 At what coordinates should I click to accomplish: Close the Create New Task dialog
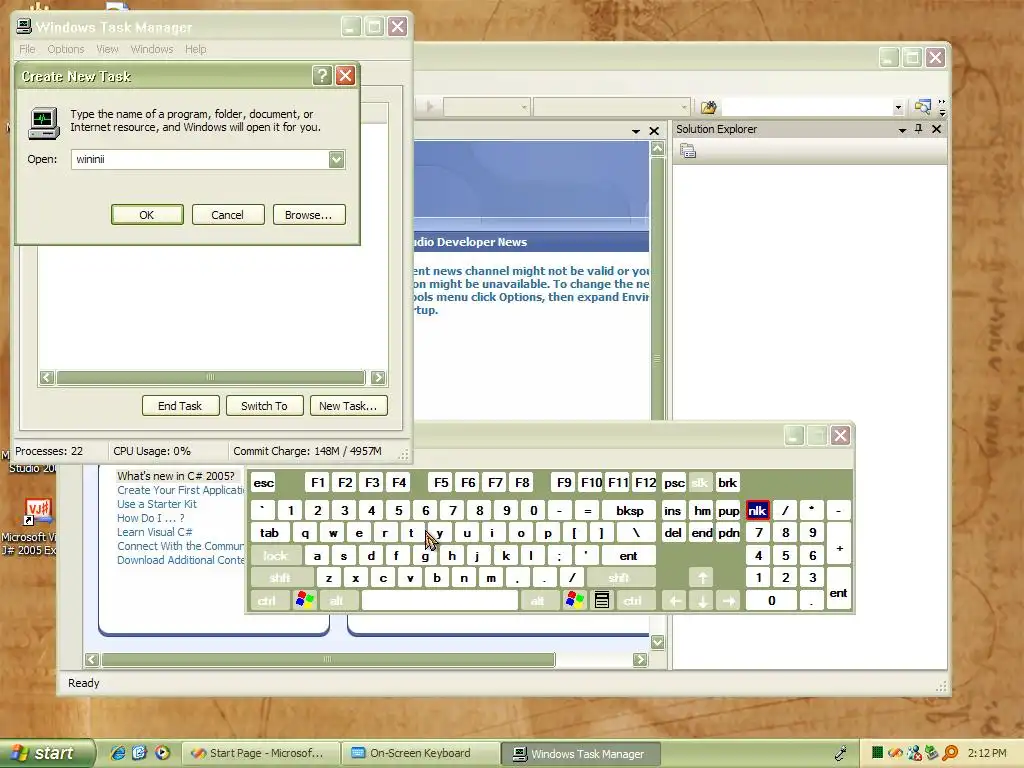tap(345, 76)
